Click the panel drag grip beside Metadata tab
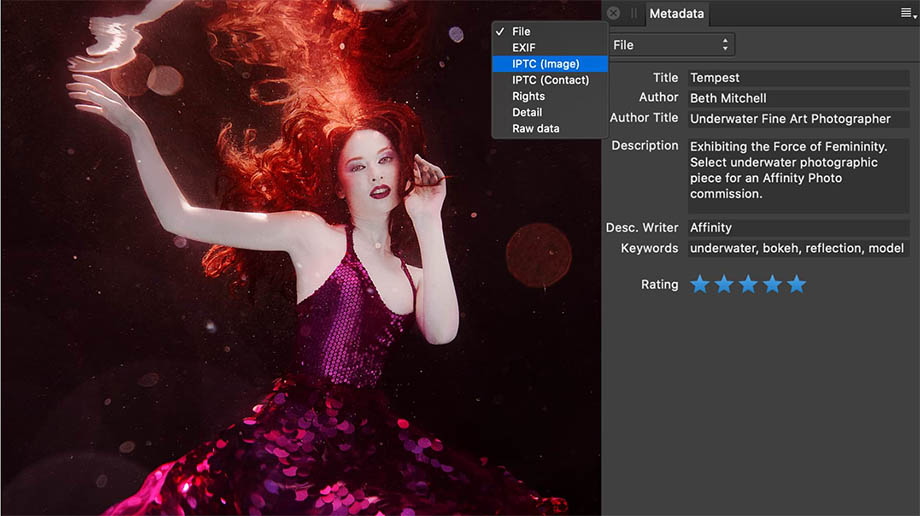 pos(633,14)
